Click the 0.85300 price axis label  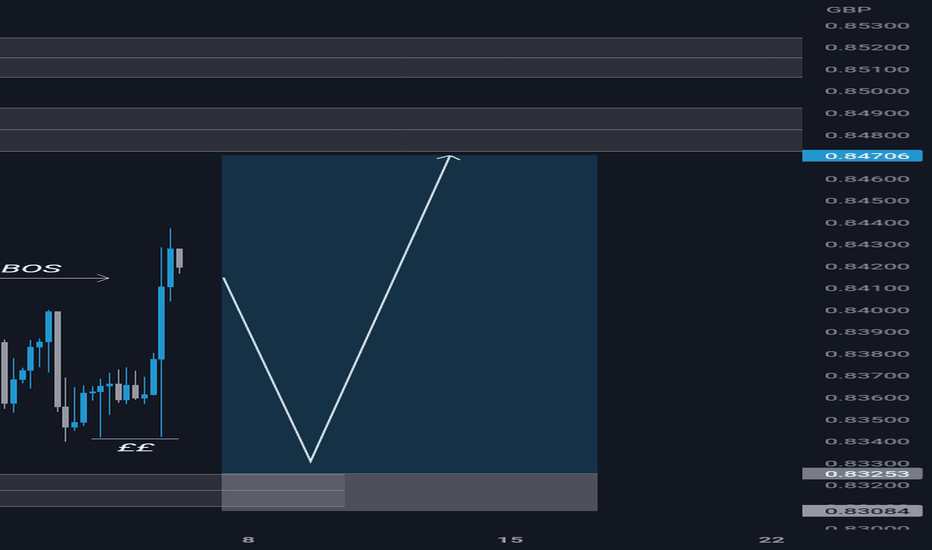point(867,26)
